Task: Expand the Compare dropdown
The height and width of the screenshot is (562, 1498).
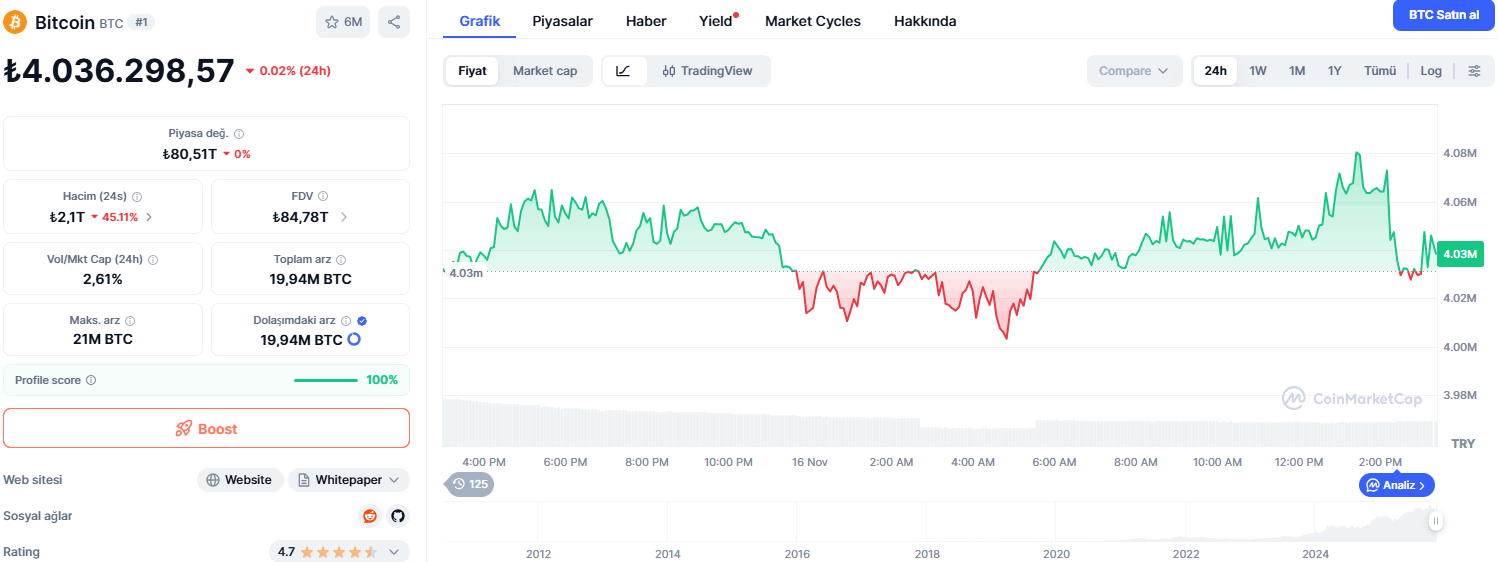Action: click(x=1134, y=71)
